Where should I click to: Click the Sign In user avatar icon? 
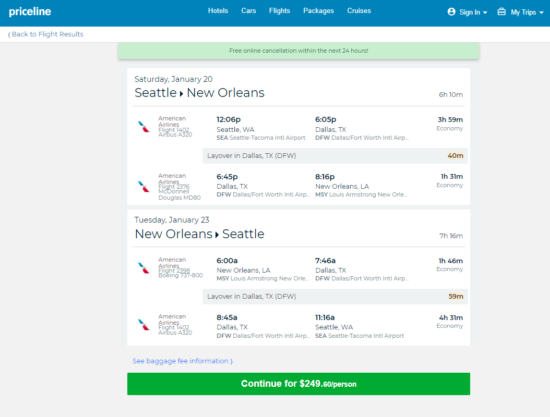click(451, 12)
